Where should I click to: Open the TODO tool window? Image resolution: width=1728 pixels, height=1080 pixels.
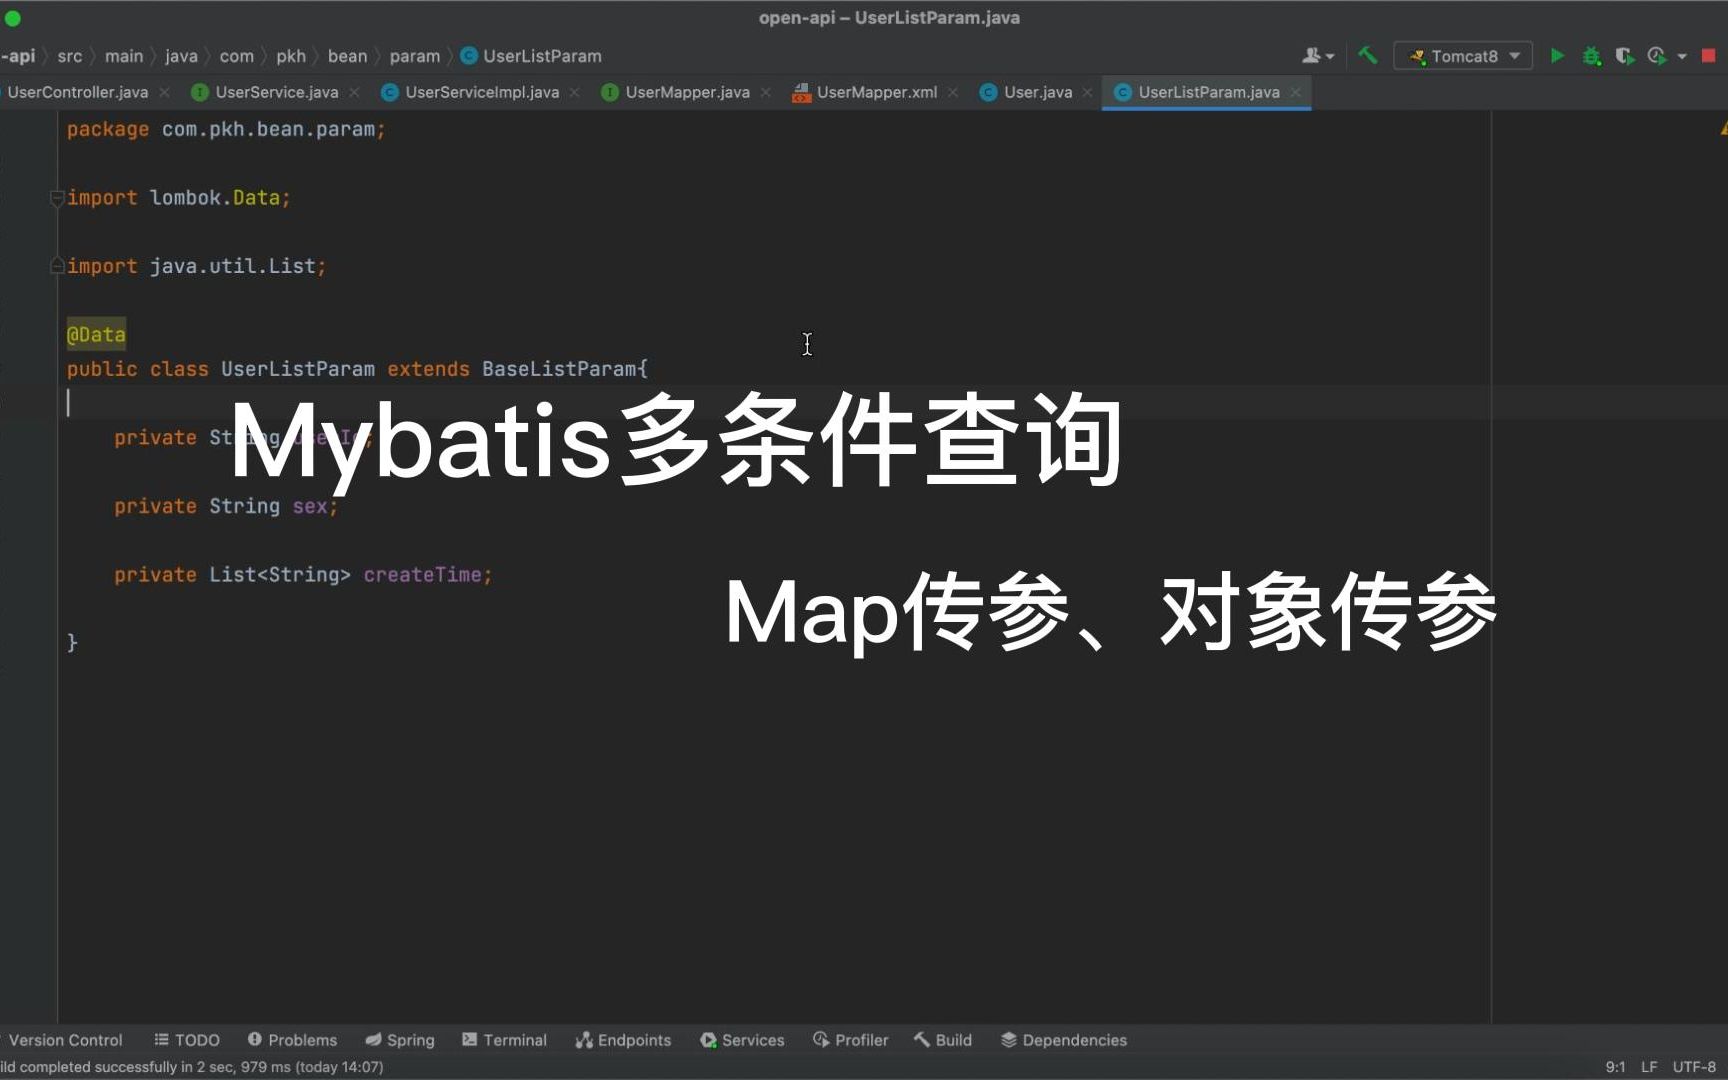[187, 1040]
